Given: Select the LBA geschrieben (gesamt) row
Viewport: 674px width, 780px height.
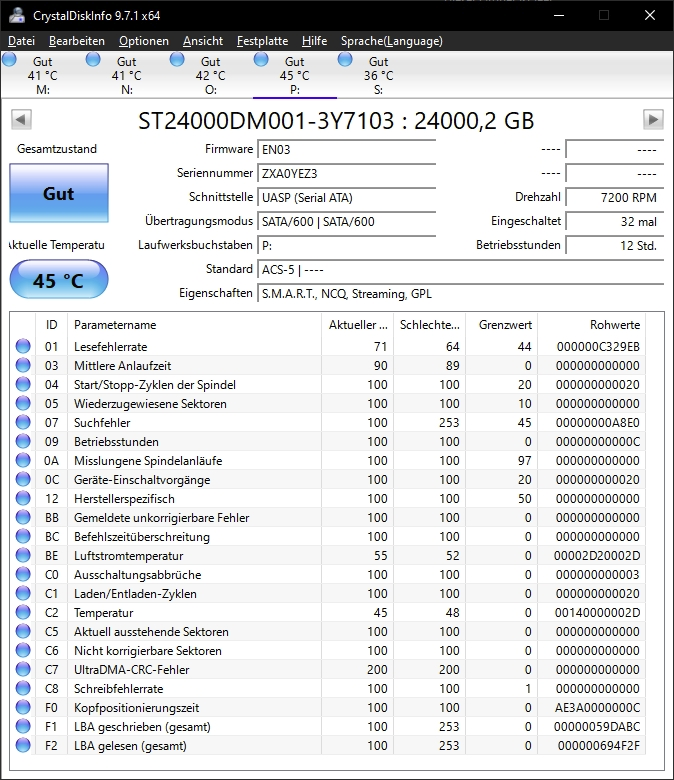Looking at the screenshot, I should [328, 726].
